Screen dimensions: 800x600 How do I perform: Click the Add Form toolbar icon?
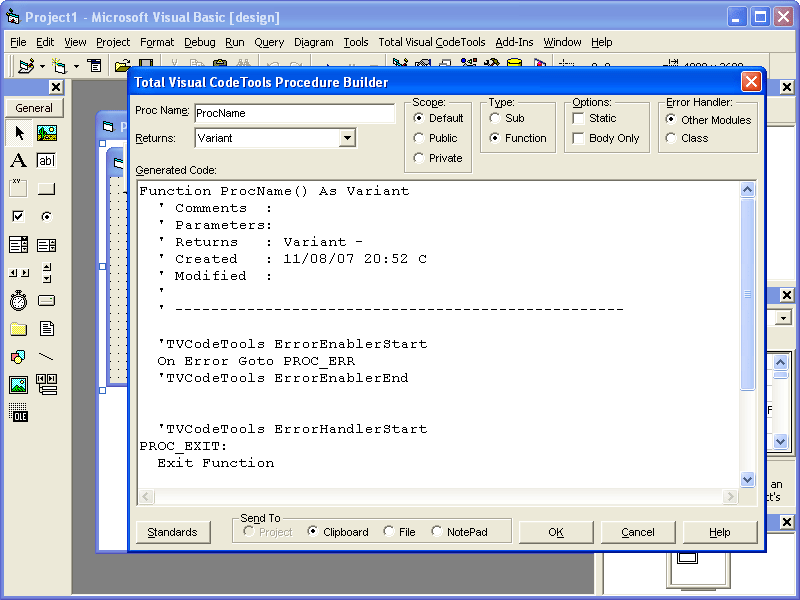[59, 66]
